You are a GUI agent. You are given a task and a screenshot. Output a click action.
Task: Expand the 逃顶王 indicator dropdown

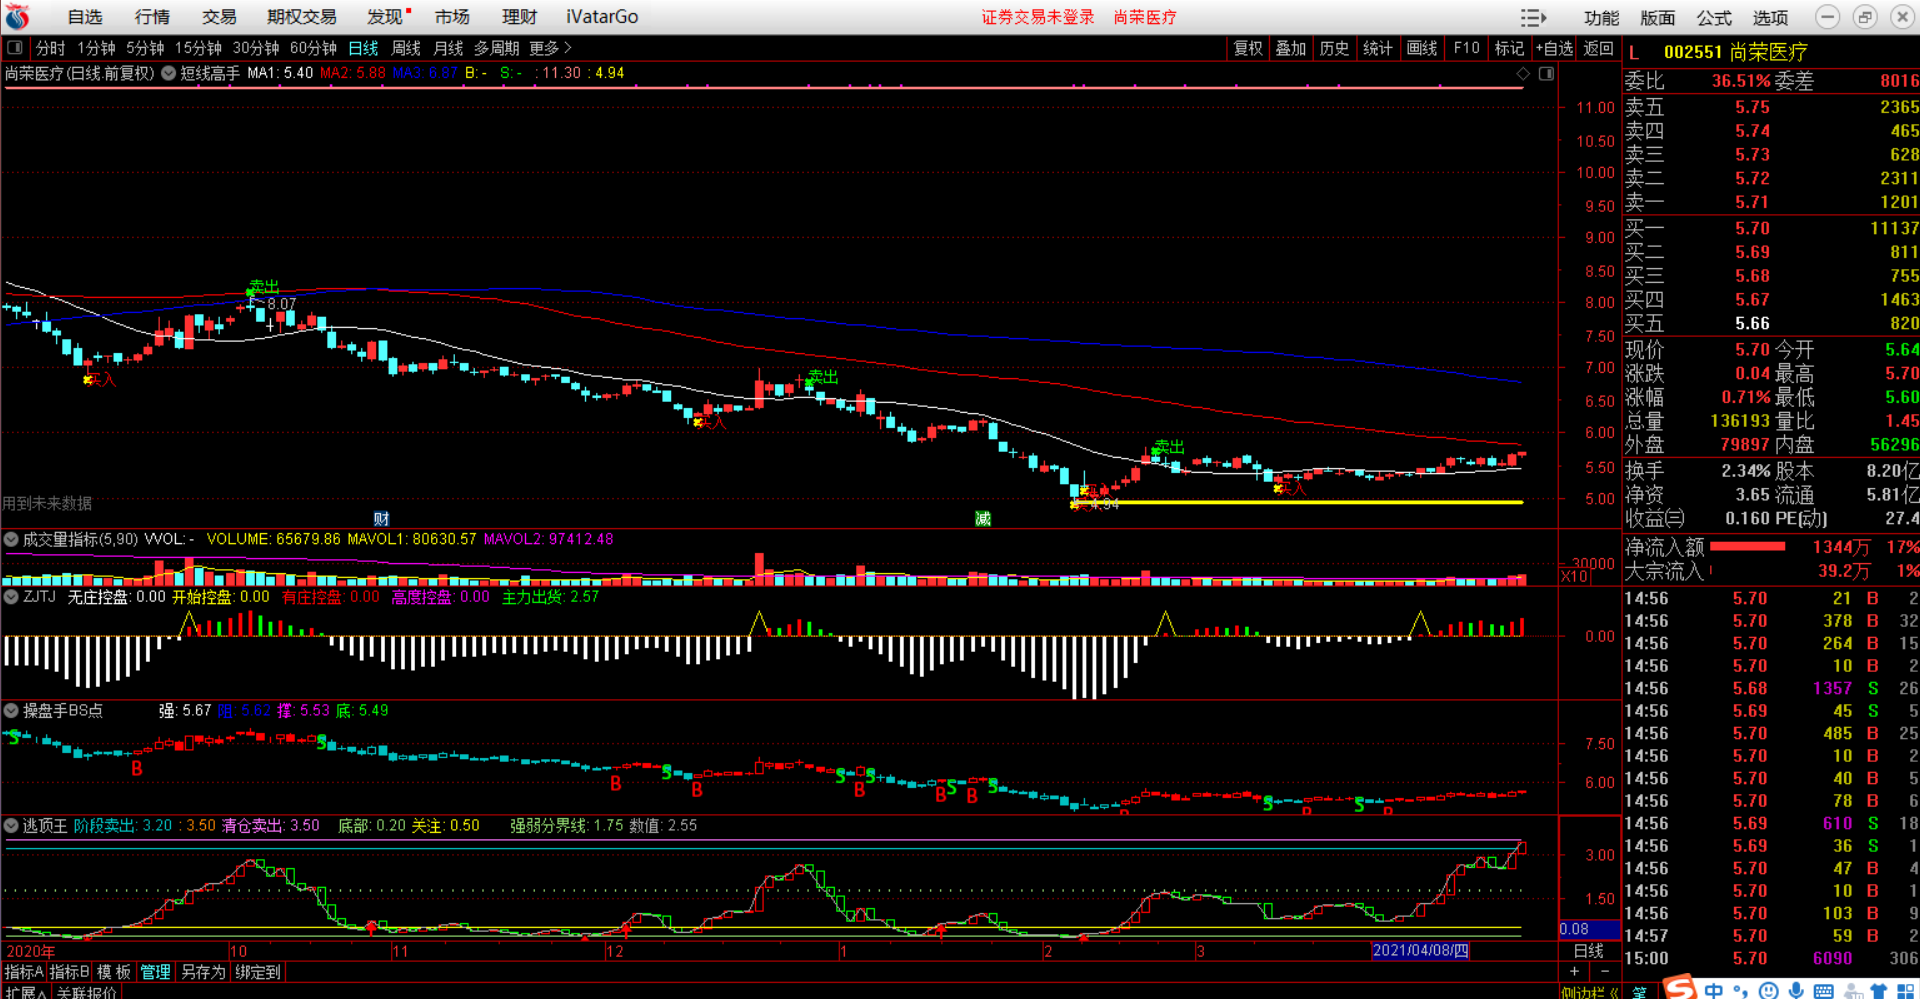tap(12, 826)
